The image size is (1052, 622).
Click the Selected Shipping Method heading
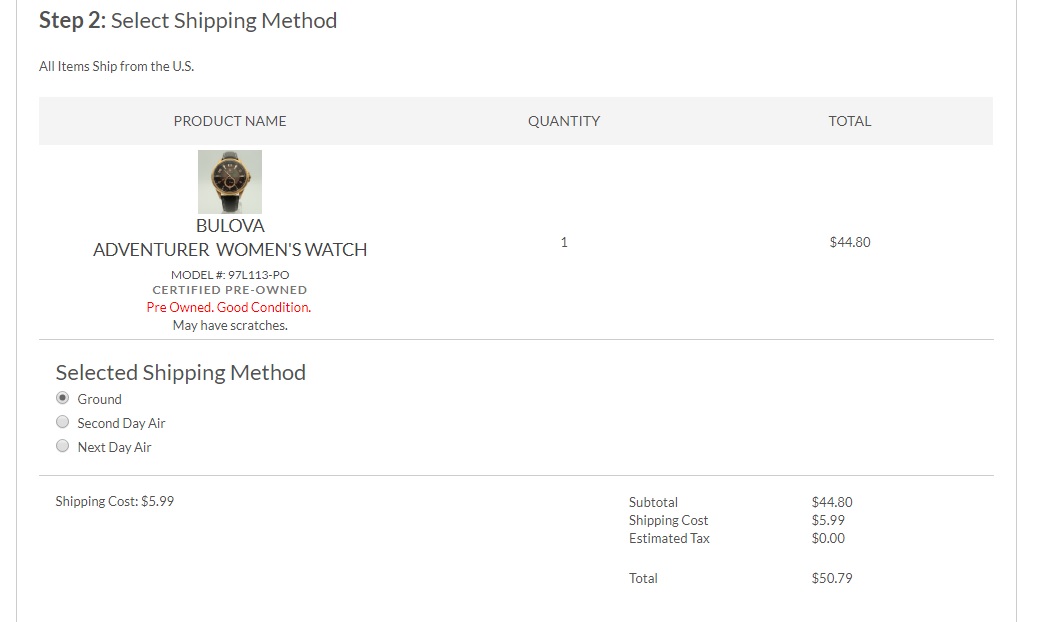pyautogui.click(x=181, y=372)
